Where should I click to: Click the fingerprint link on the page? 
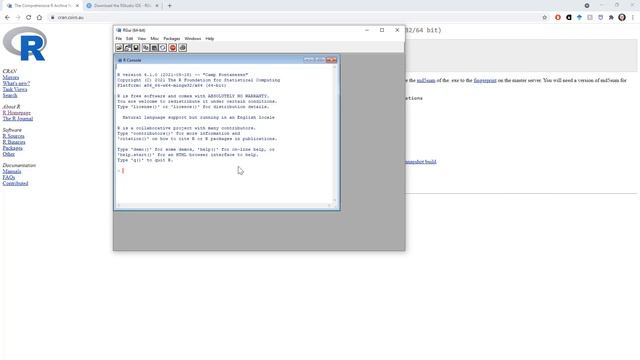click(x=485, y=80)
